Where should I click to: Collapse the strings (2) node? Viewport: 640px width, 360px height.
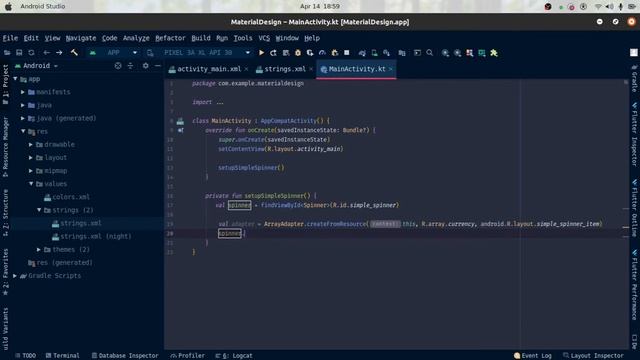point(39,210)
